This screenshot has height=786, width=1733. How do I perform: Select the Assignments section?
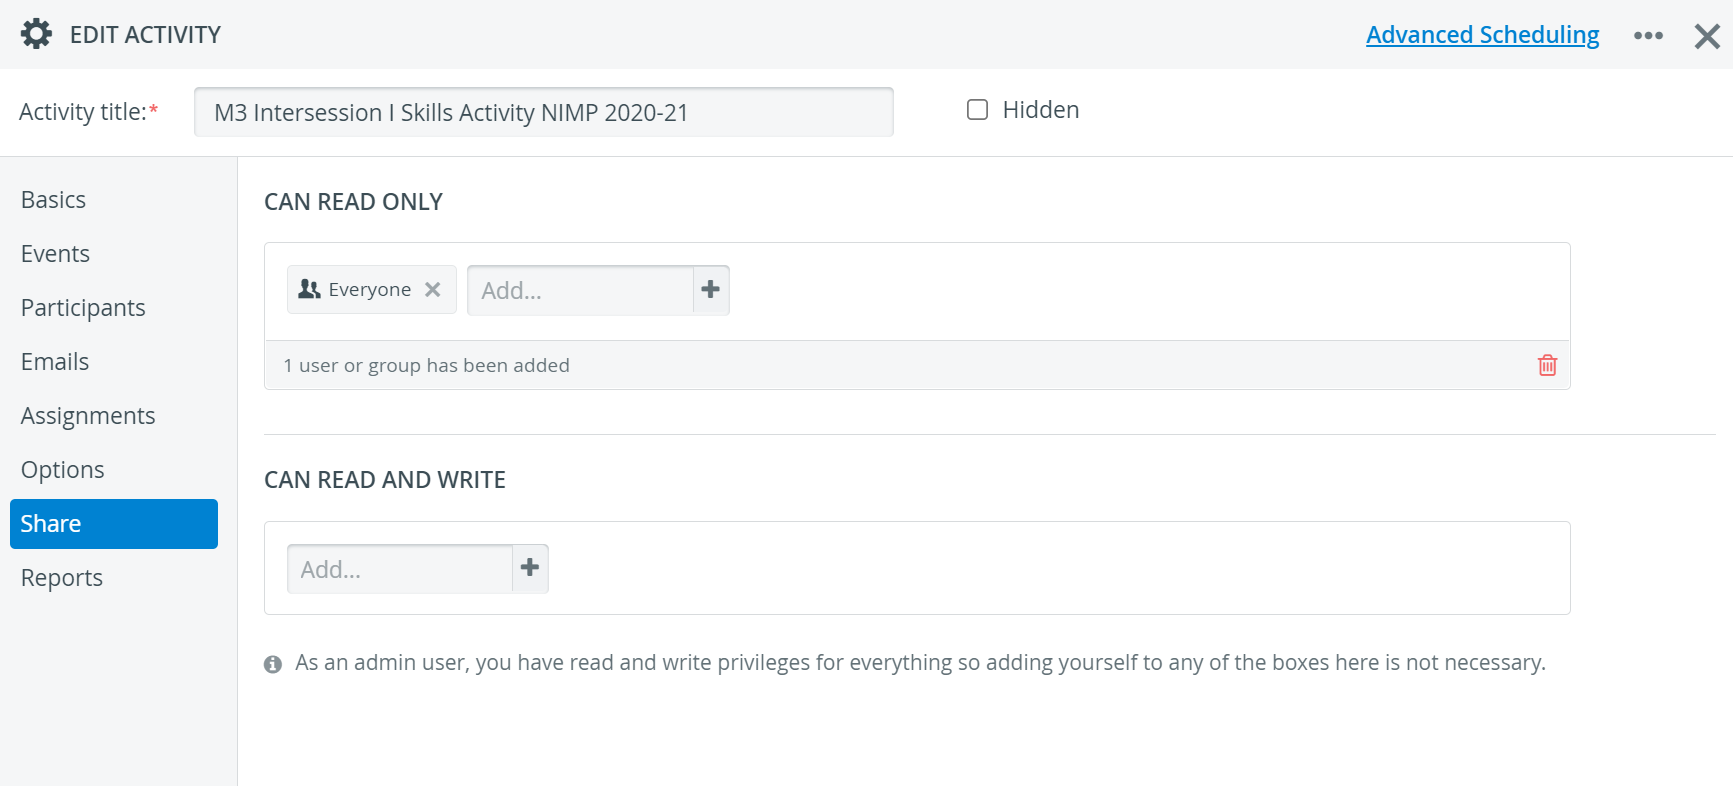coord(88,416)
